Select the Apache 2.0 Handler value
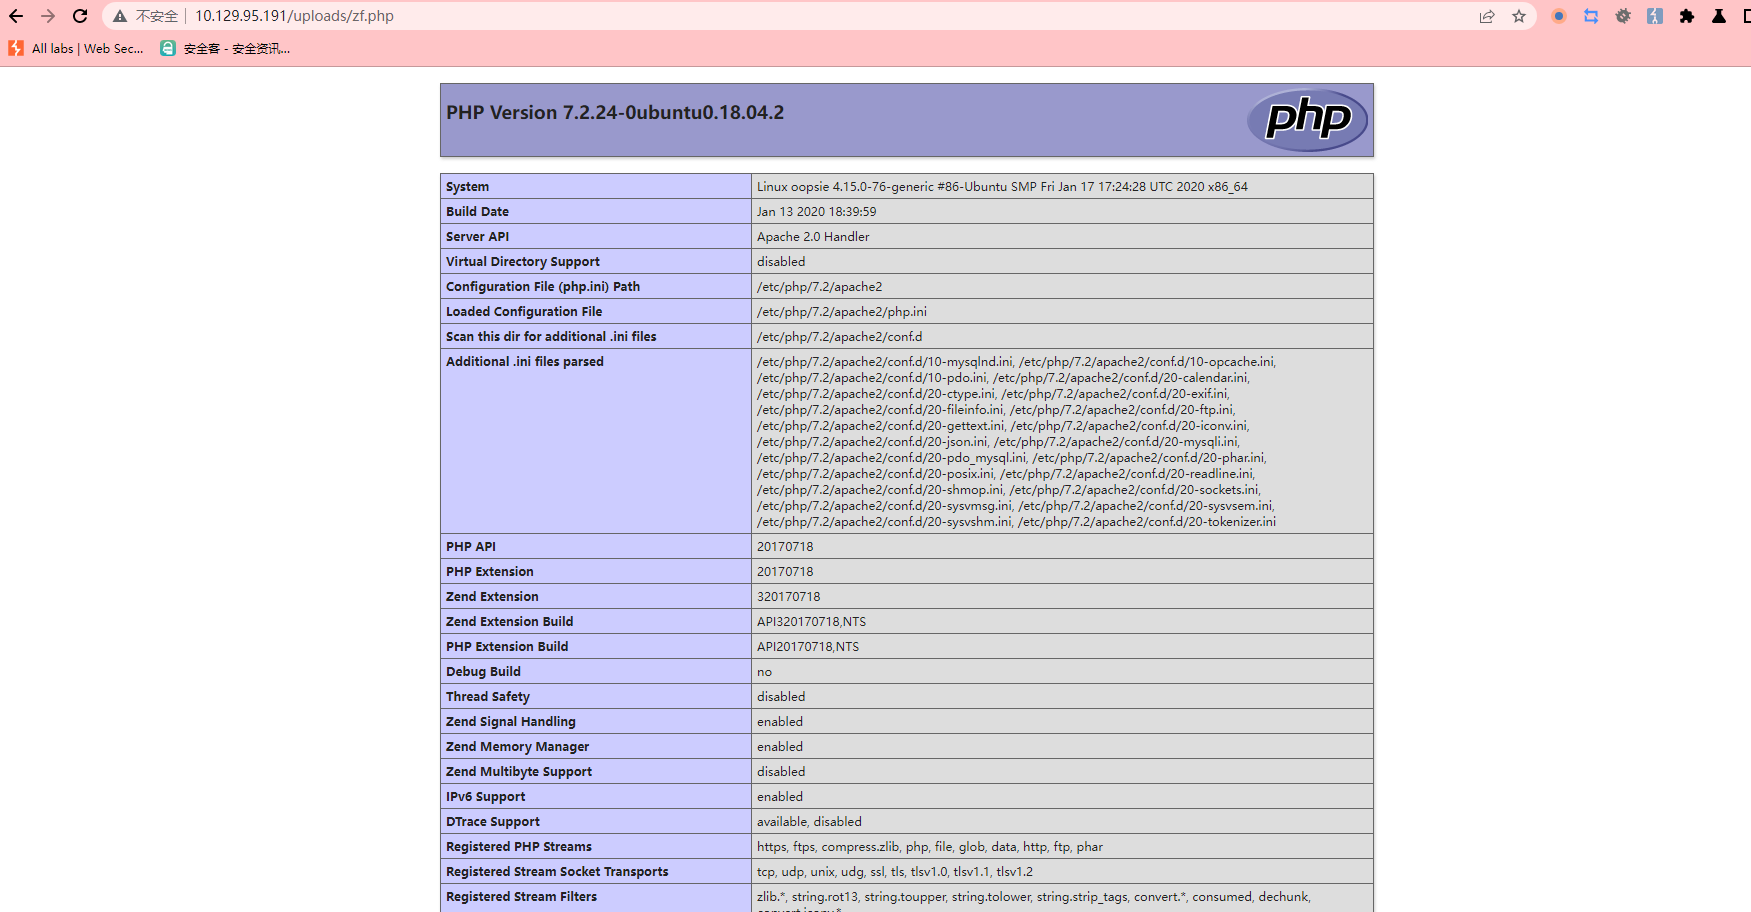The image size is (1751, 912). coord(813,237)
